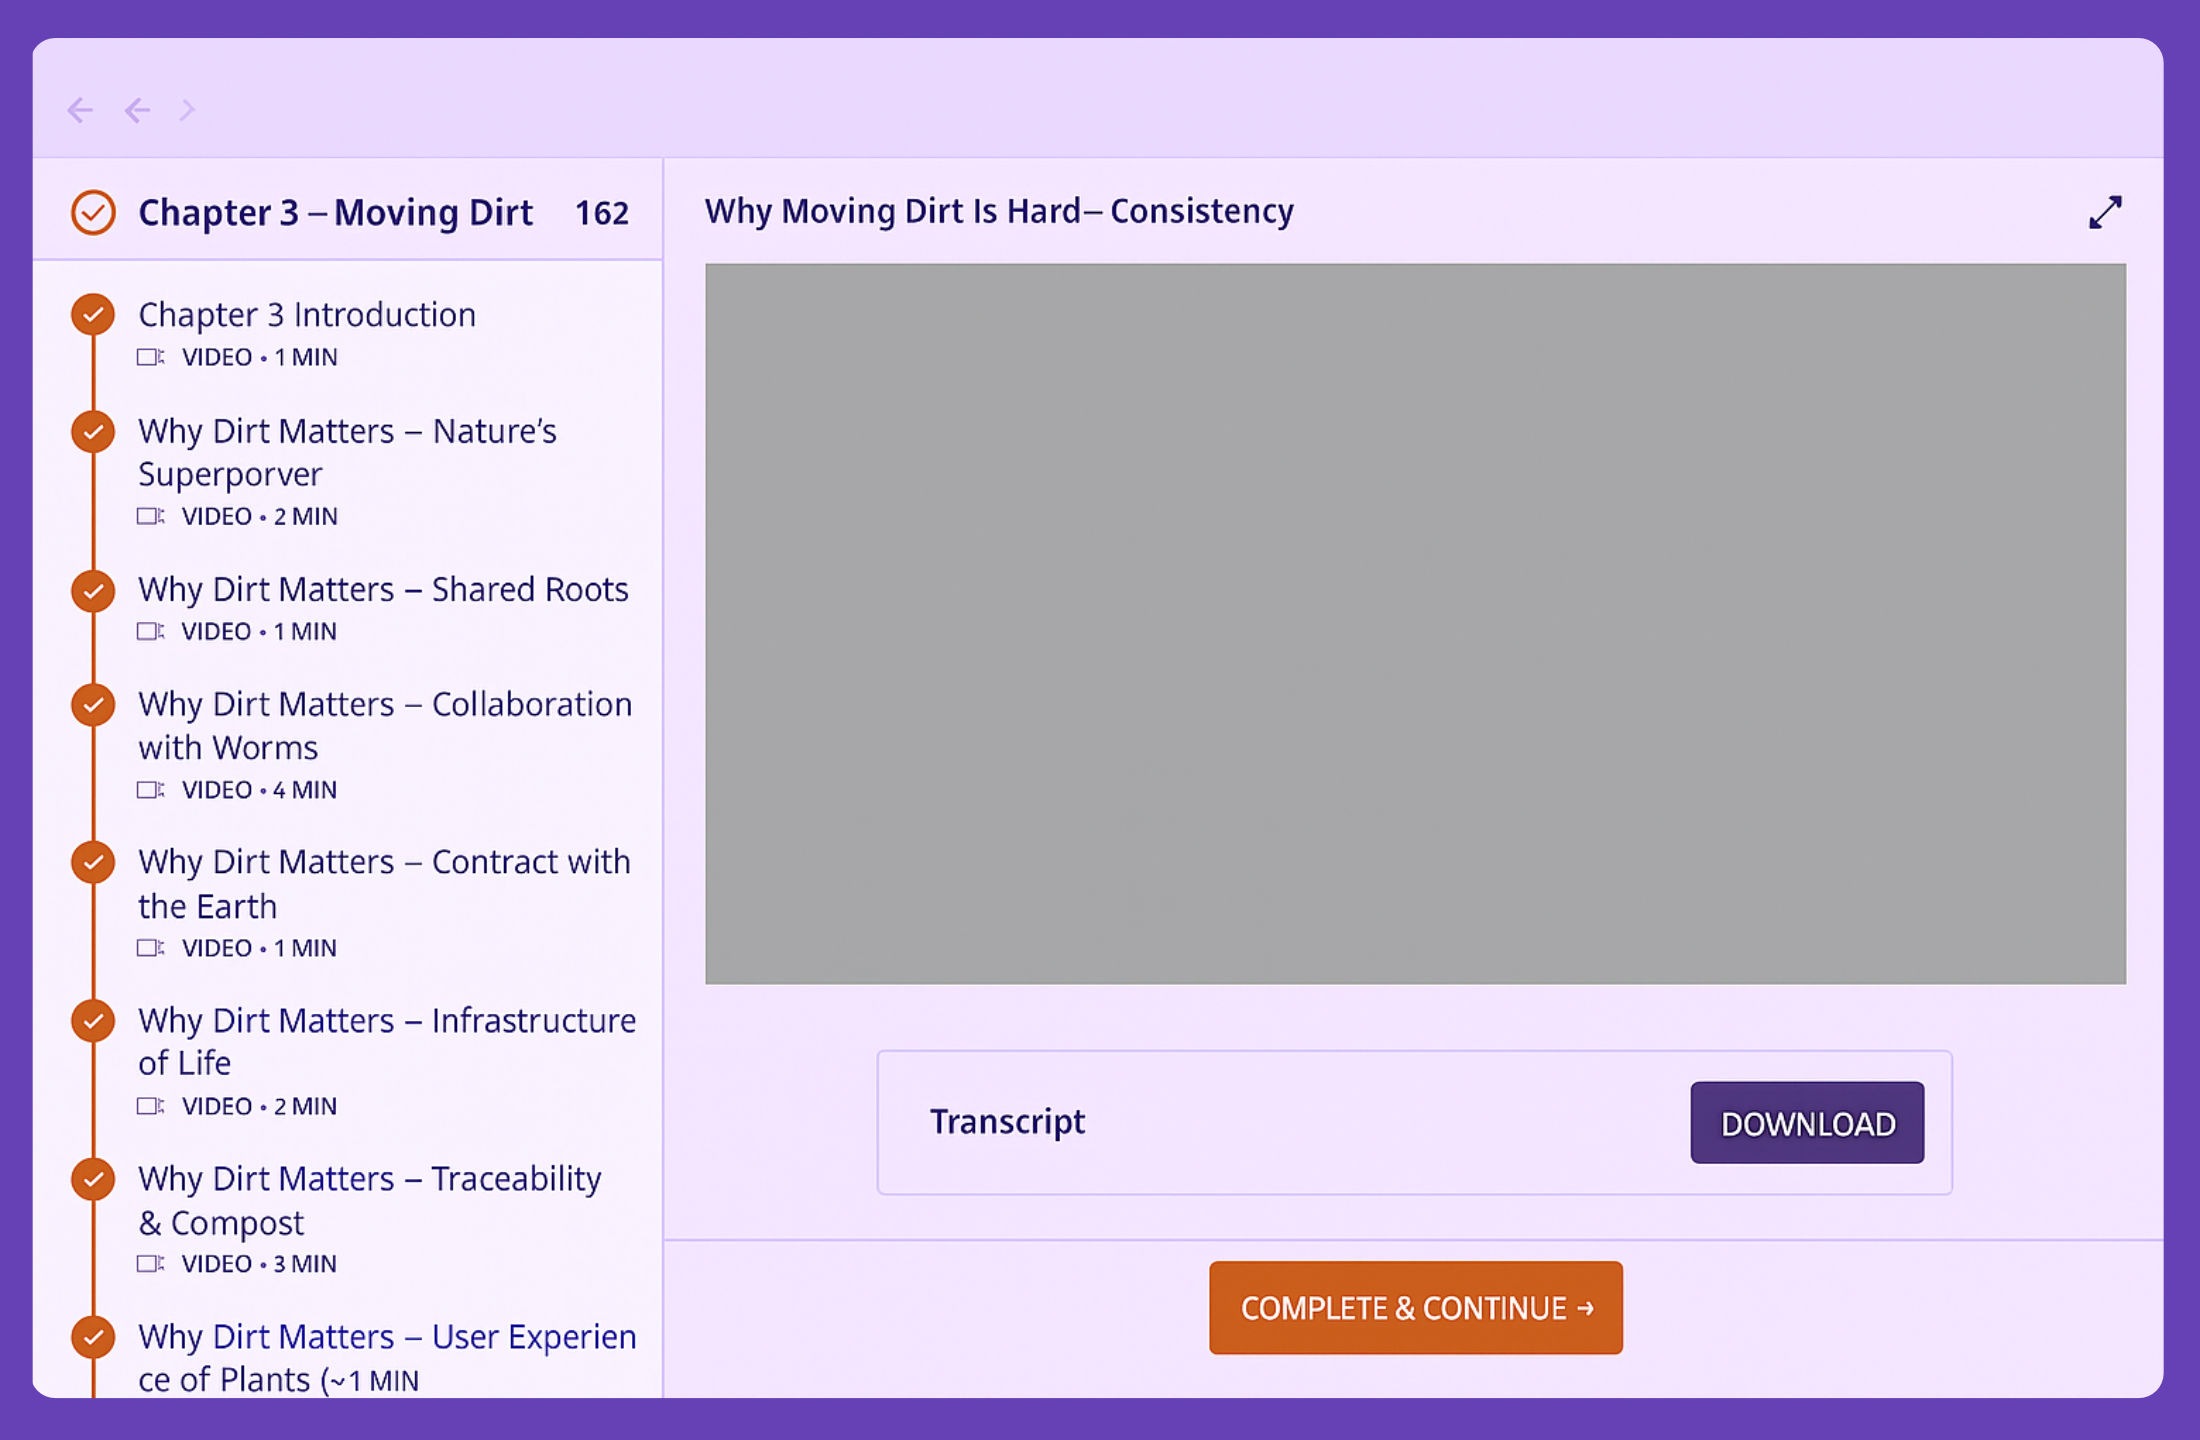Toggle Nature's Superporver lesson completion check
The width and height of the screenshot is (2200, 1440).
[93, 431]
